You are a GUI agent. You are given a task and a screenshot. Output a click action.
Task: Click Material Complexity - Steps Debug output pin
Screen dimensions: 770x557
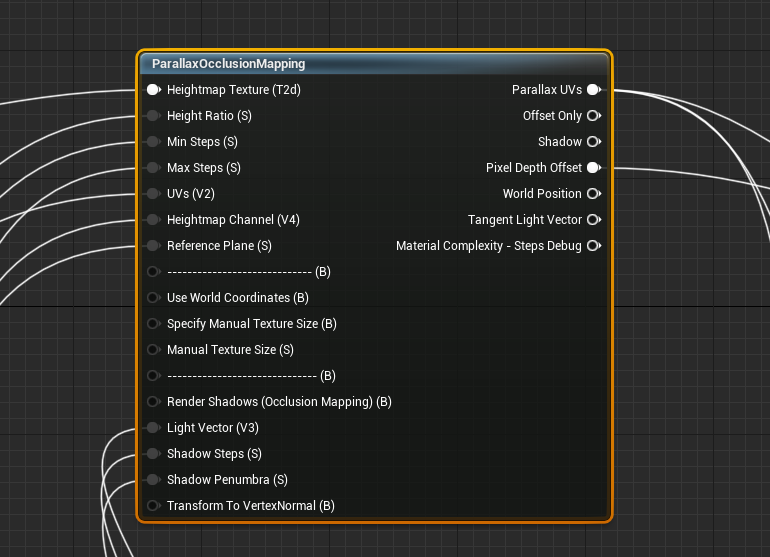tap(593, 246)
